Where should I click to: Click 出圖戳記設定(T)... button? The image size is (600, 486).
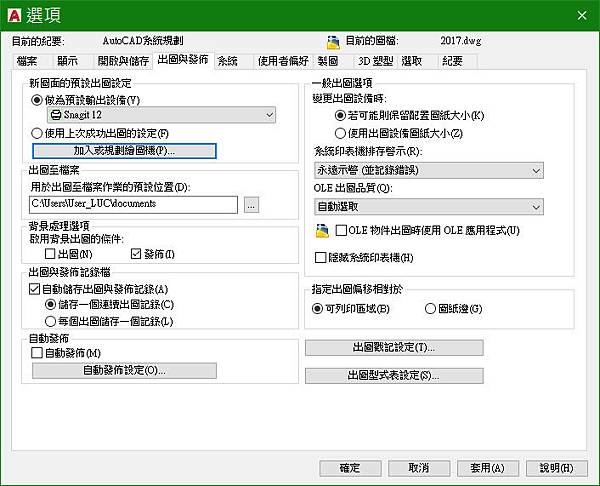pos(394,347)
